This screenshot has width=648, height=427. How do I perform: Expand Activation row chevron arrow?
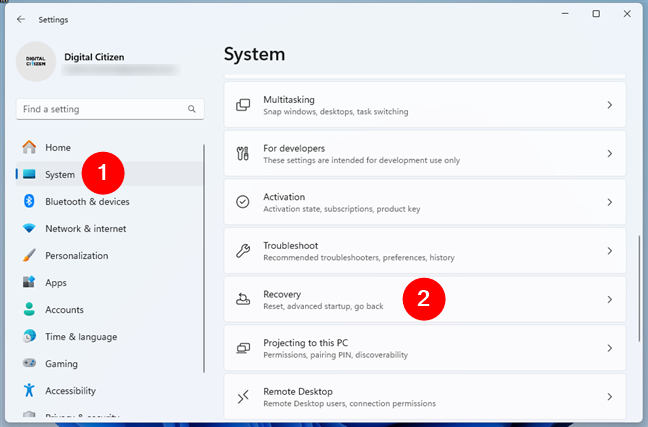(609, 202)
